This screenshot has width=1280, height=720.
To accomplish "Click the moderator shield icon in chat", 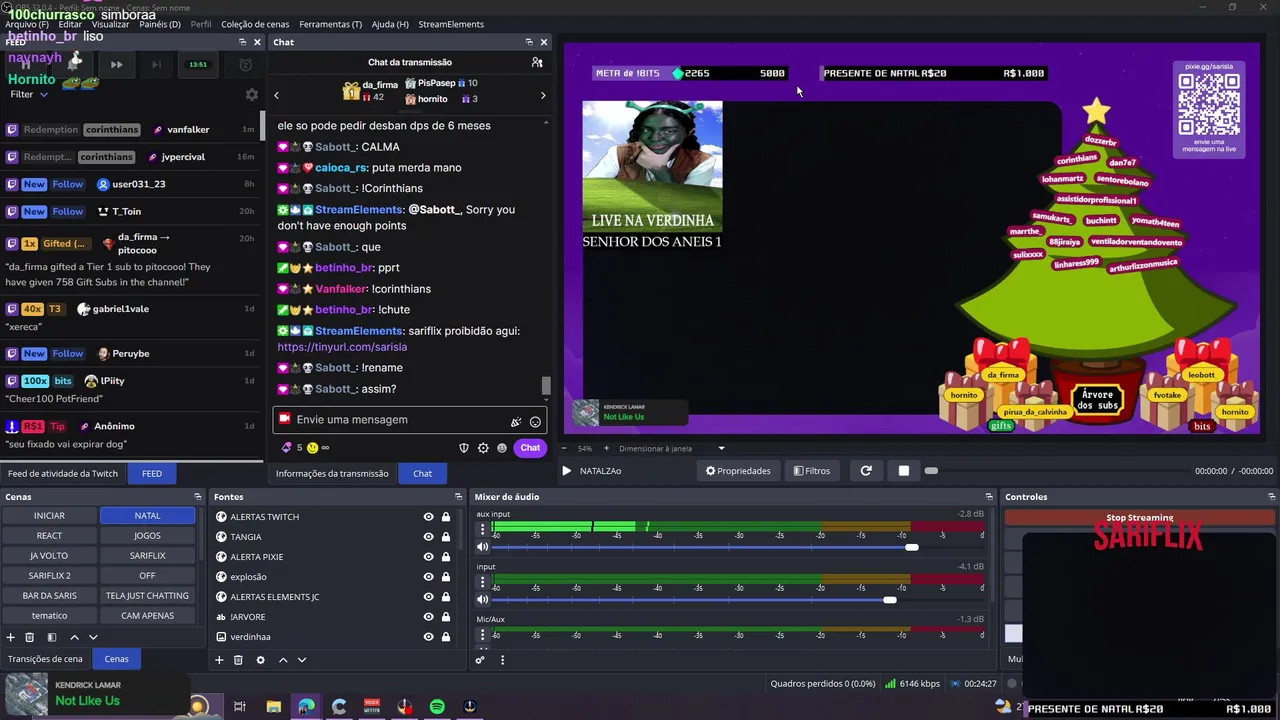I will pos(463,448).
